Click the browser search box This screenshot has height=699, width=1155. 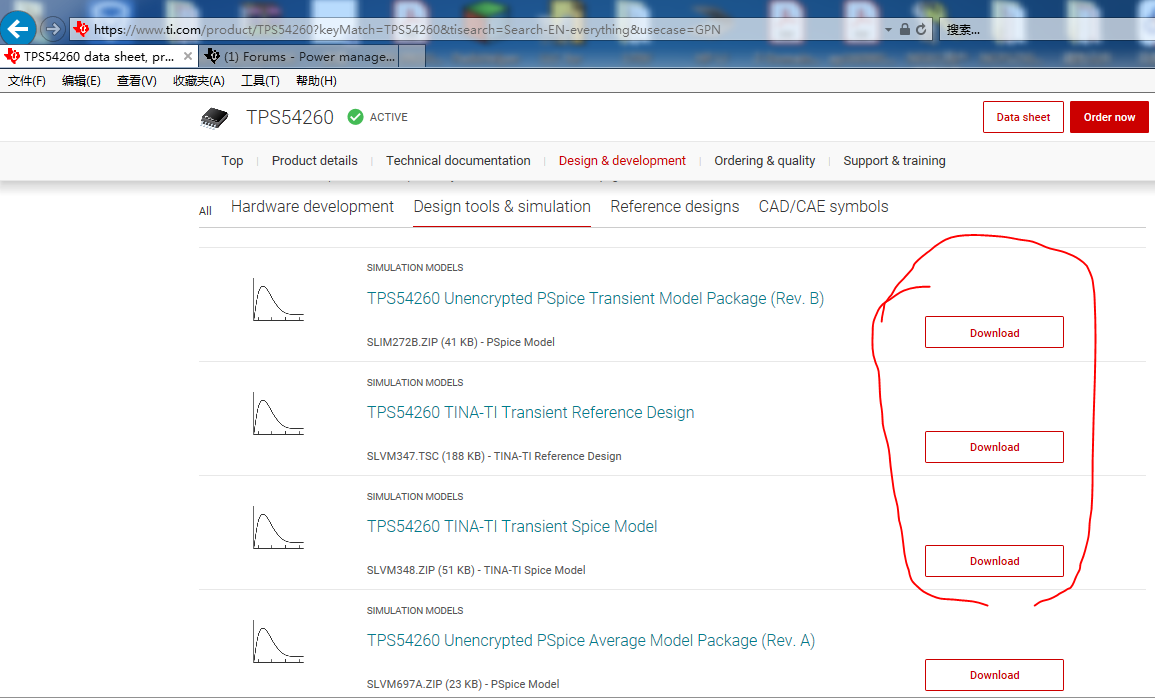[x=1047, y=29]
